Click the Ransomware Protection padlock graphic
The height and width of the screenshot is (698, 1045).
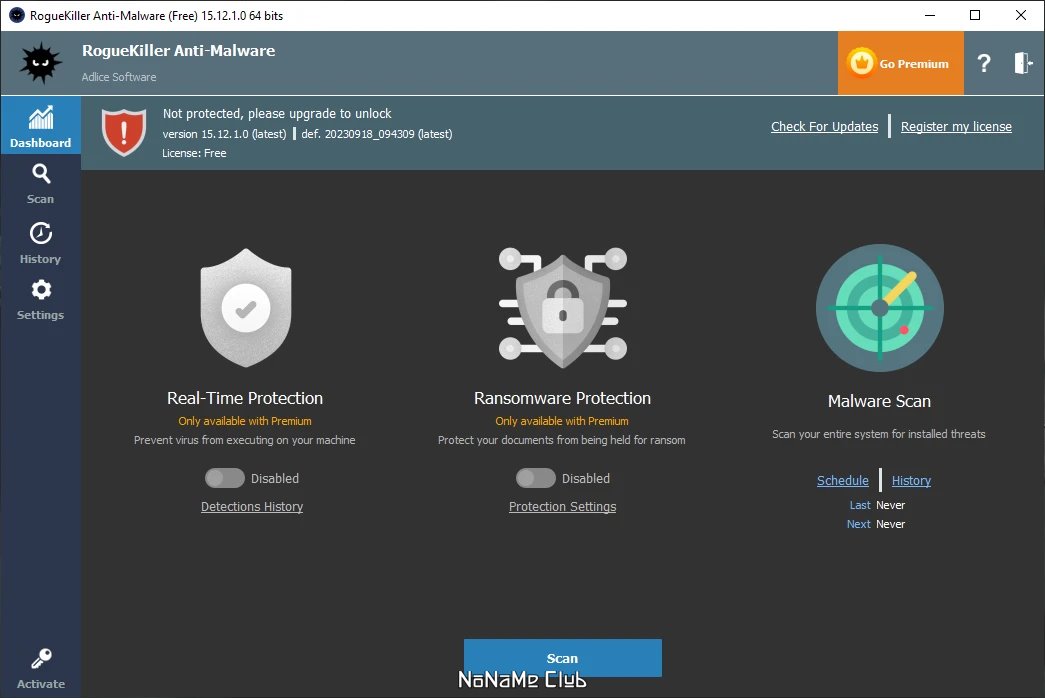(562, 308)
